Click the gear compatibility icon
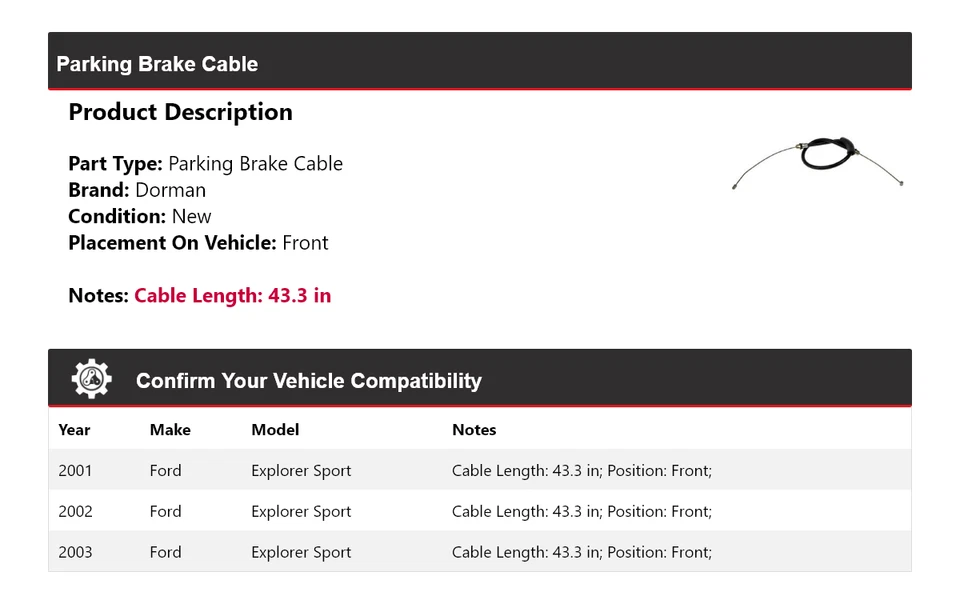Viewport: 960px width, 604px height. 92,379
